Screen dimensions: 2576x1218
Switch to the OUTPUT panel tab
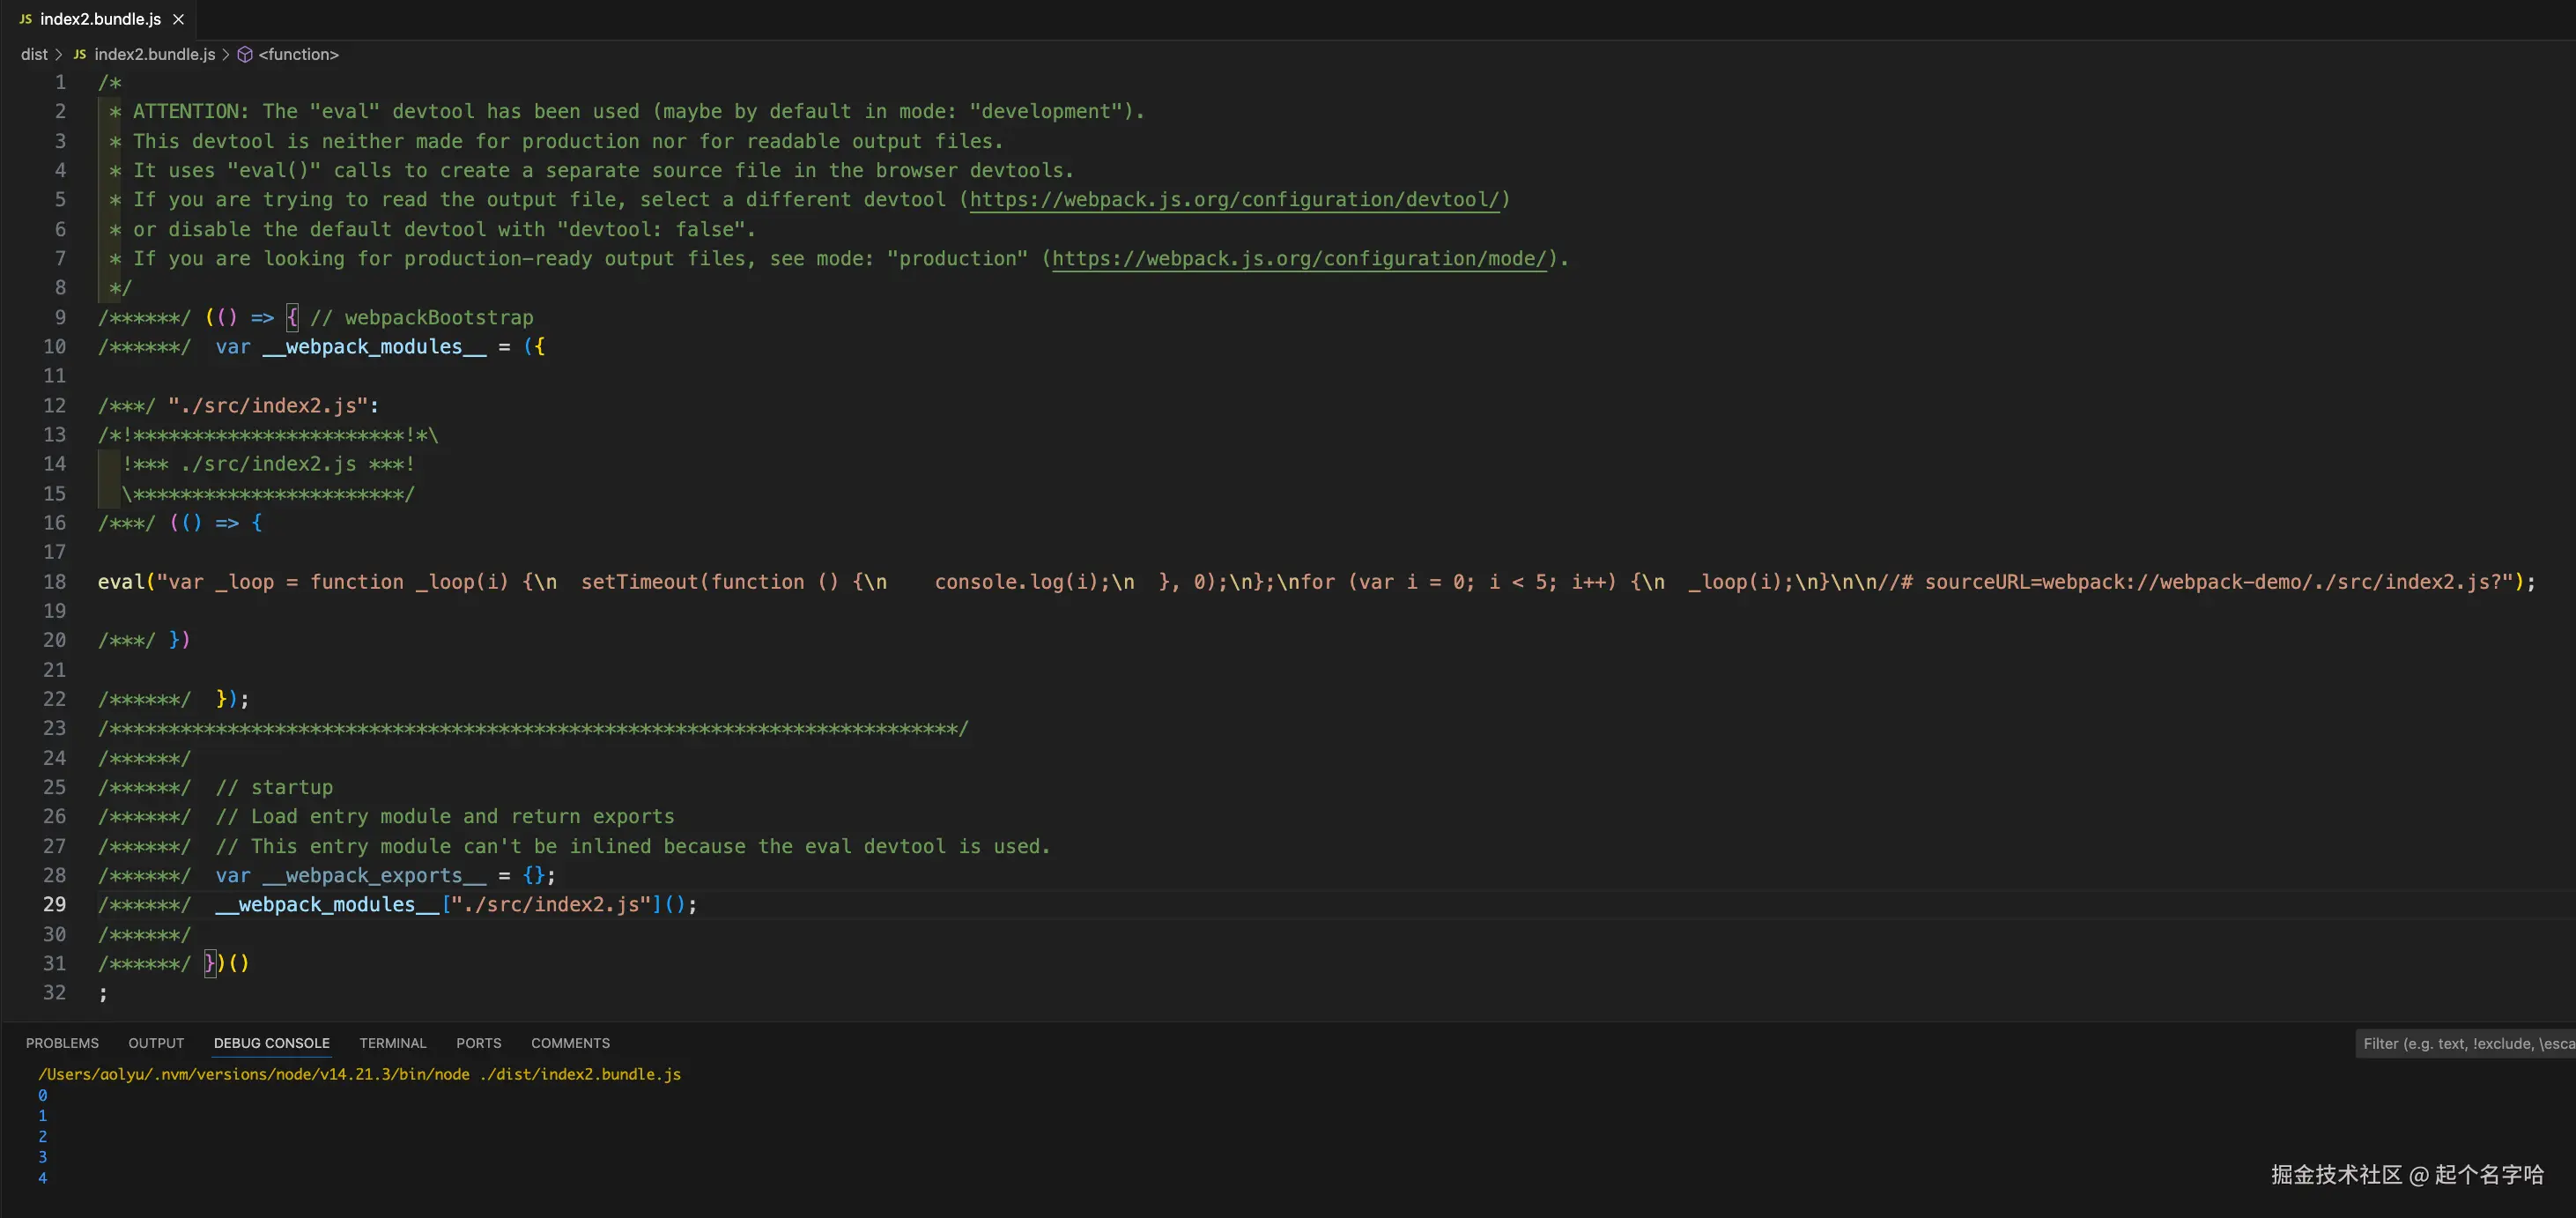pos(156,1043)
